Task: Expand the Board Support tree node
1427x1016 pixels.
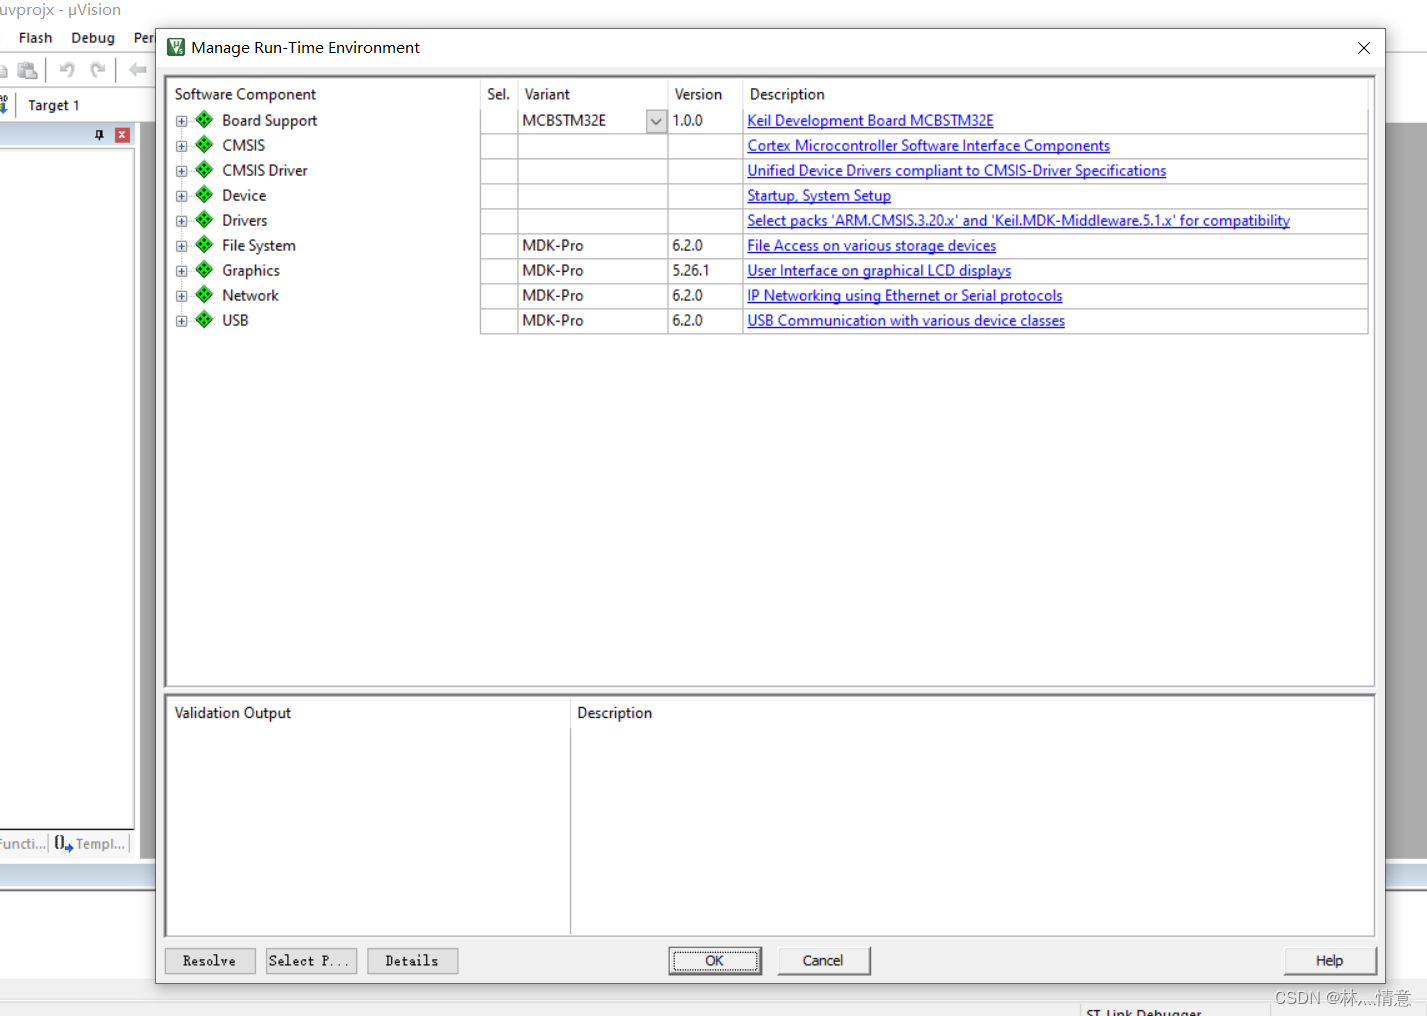Action: 182,121
